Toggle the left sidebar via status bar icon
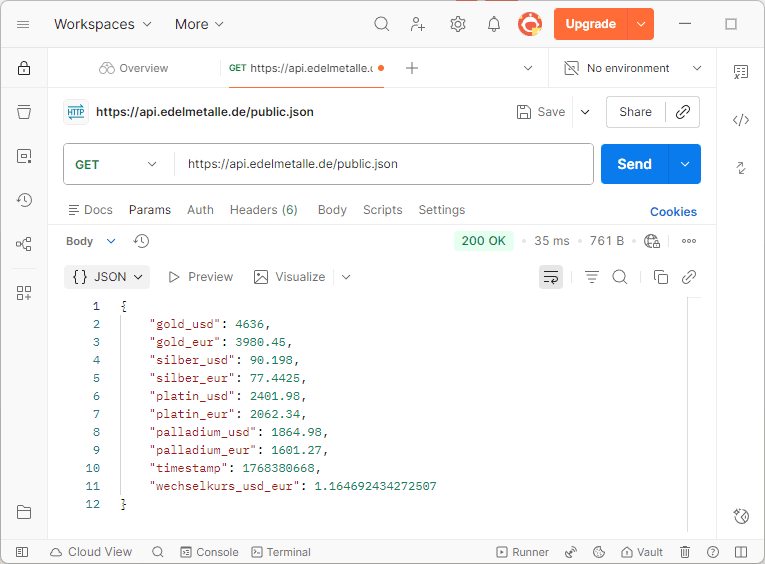 click(22, 552)
